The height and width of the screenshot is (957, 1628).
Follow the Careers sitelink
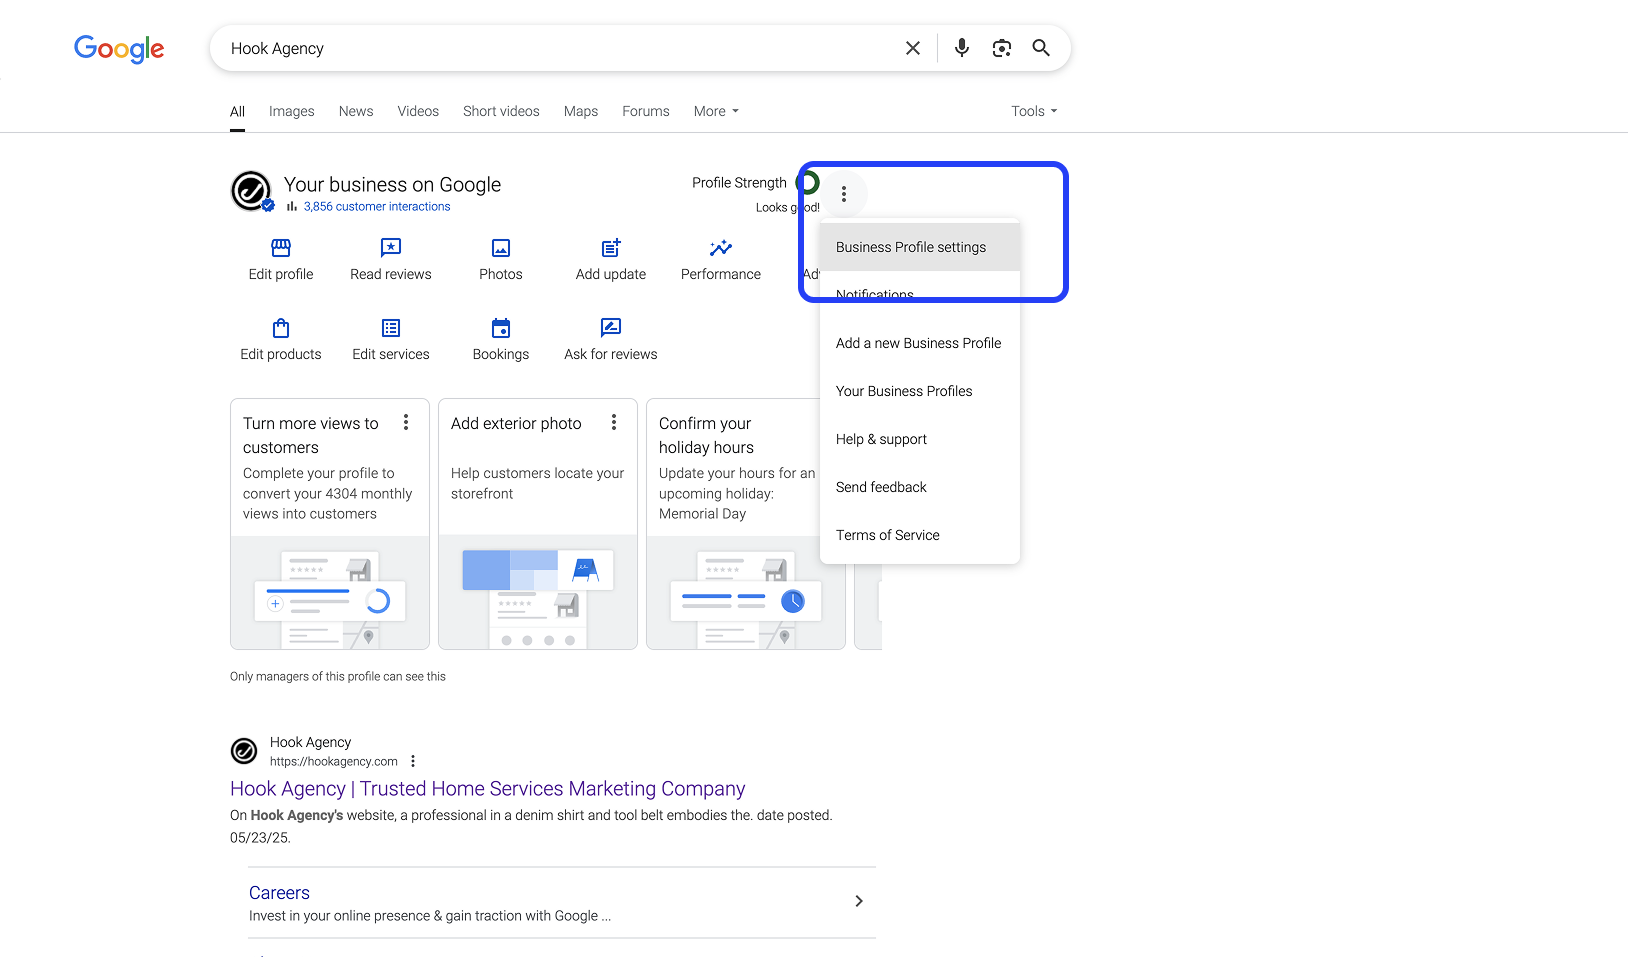[x=279, y=893]
